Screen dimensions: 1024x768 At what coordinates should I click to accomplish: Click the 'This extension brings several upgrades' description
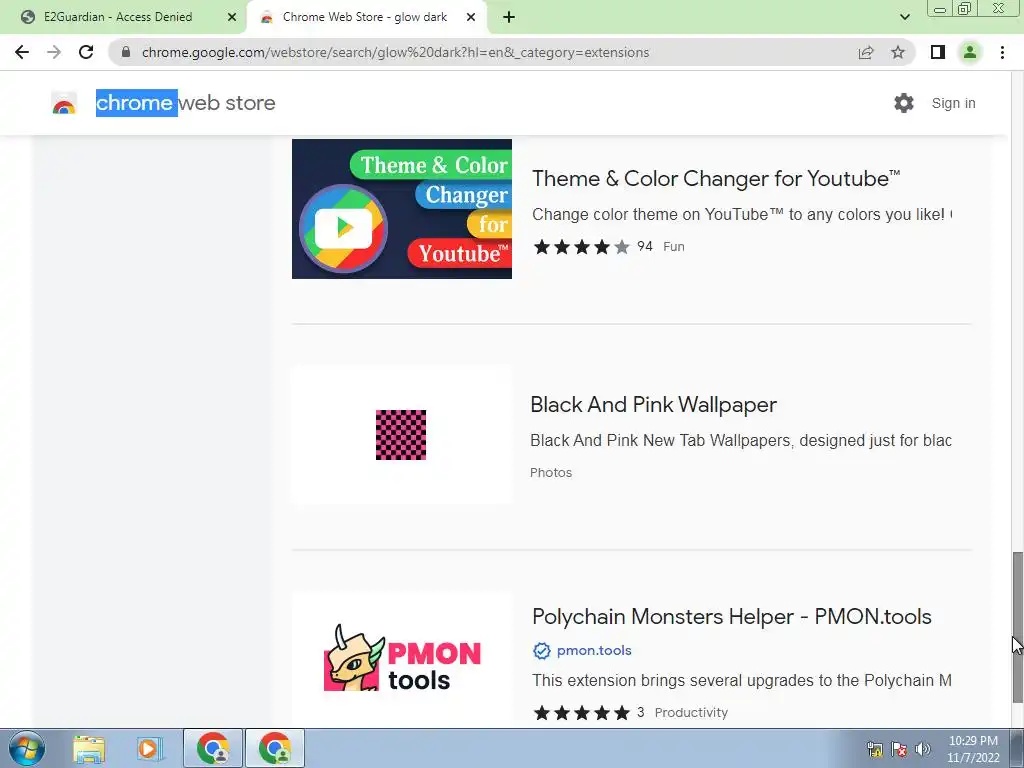coord(741,680)
